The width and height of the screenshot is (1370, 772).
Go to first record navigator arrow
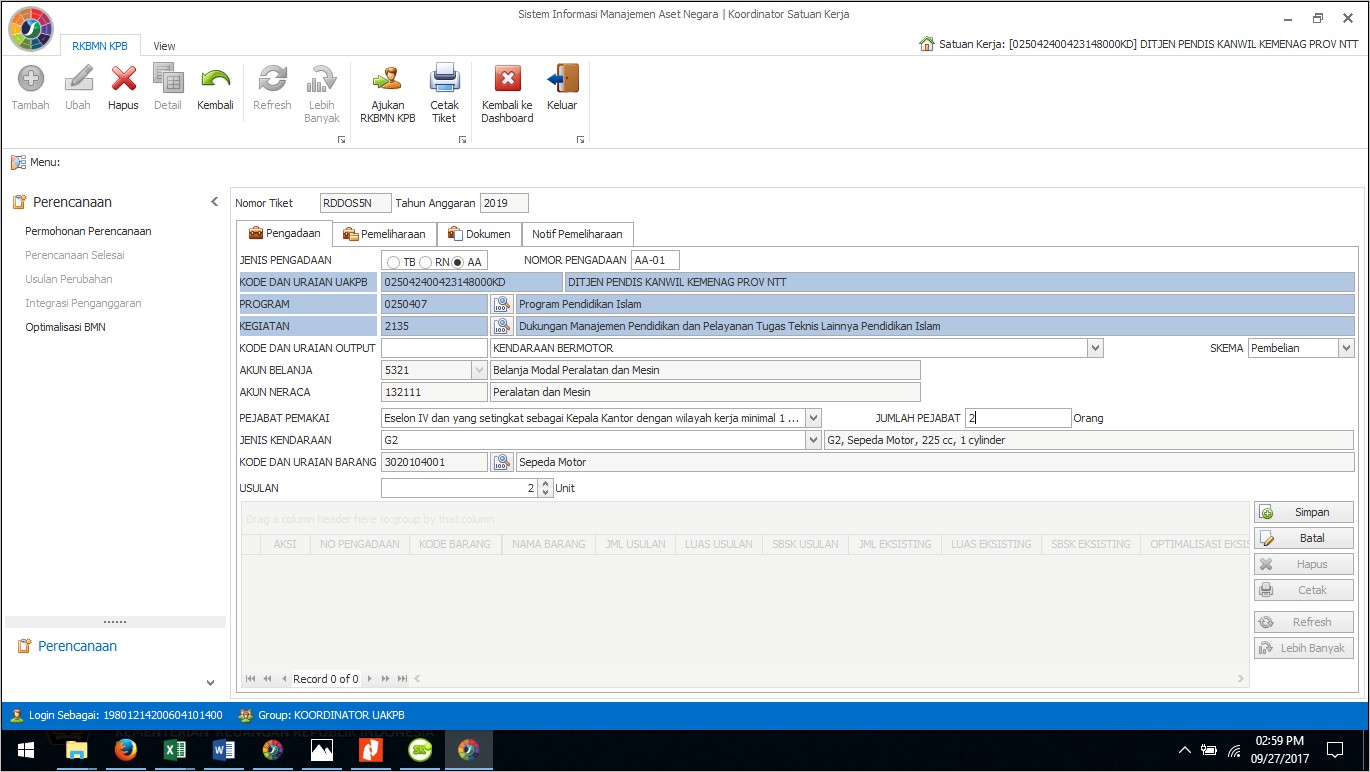250,679
